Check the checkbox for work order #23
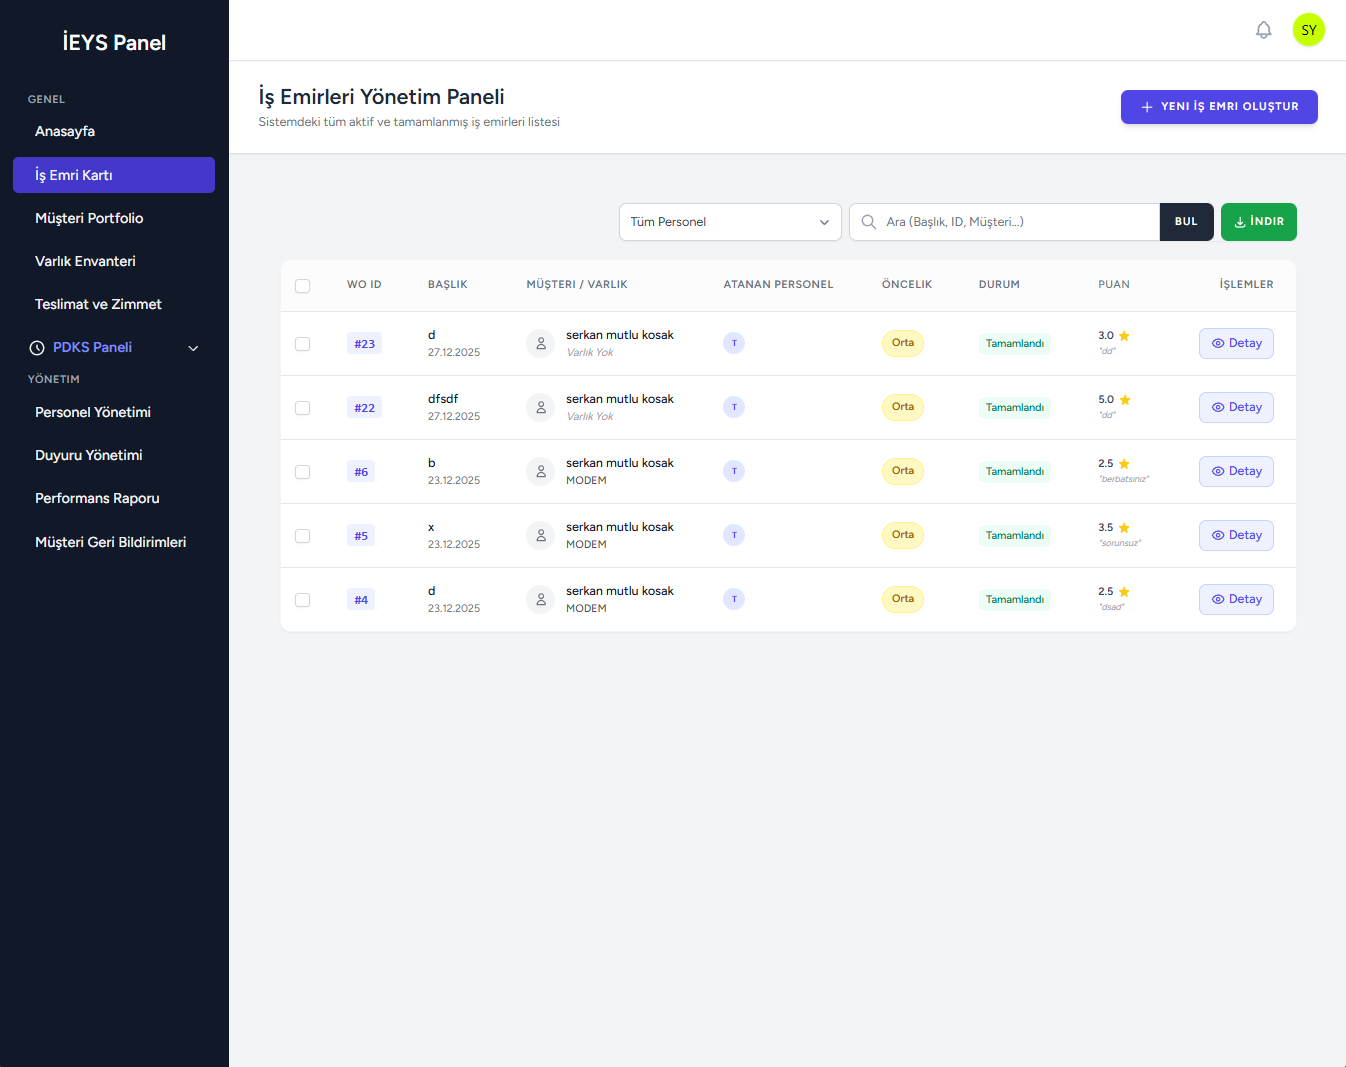1346x1067 pixels. 303,344
